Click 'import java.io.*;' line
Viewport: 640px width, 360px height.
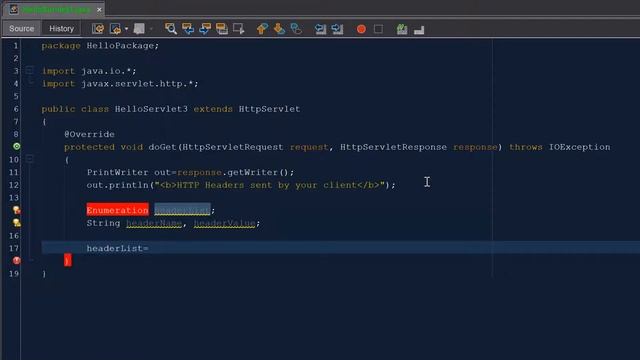click(x=89, y=71)
